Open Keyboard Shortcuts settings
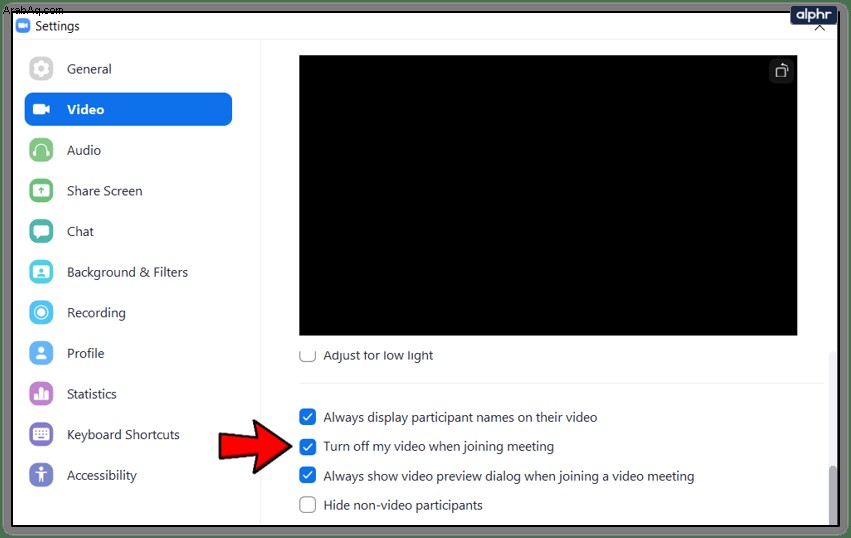The height and width of the screenshot is (538, 851). (x=128, y=434)
